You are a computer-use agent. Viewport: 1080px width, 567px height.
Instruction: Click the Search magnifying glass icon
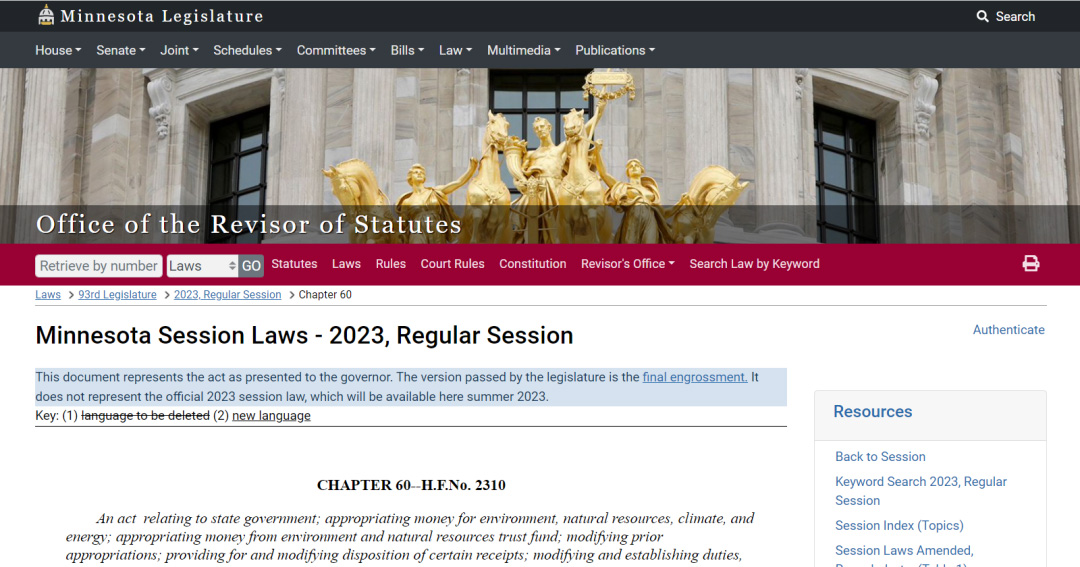(x=983, y=16)
